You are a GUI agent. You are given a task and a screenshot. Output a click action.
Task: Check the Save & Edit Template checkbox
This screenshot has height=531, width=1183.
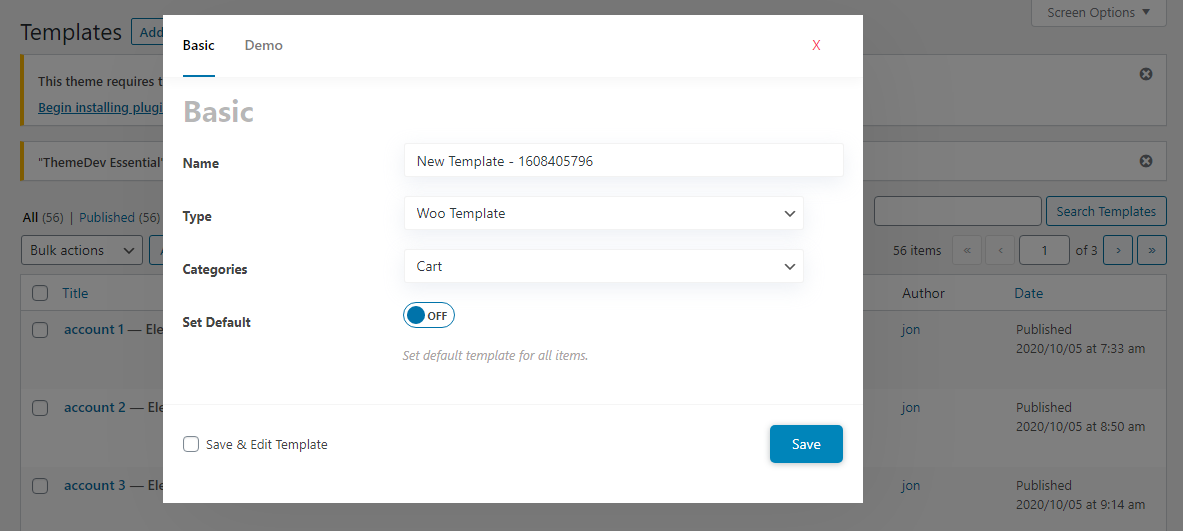click(x=191, y=444)
